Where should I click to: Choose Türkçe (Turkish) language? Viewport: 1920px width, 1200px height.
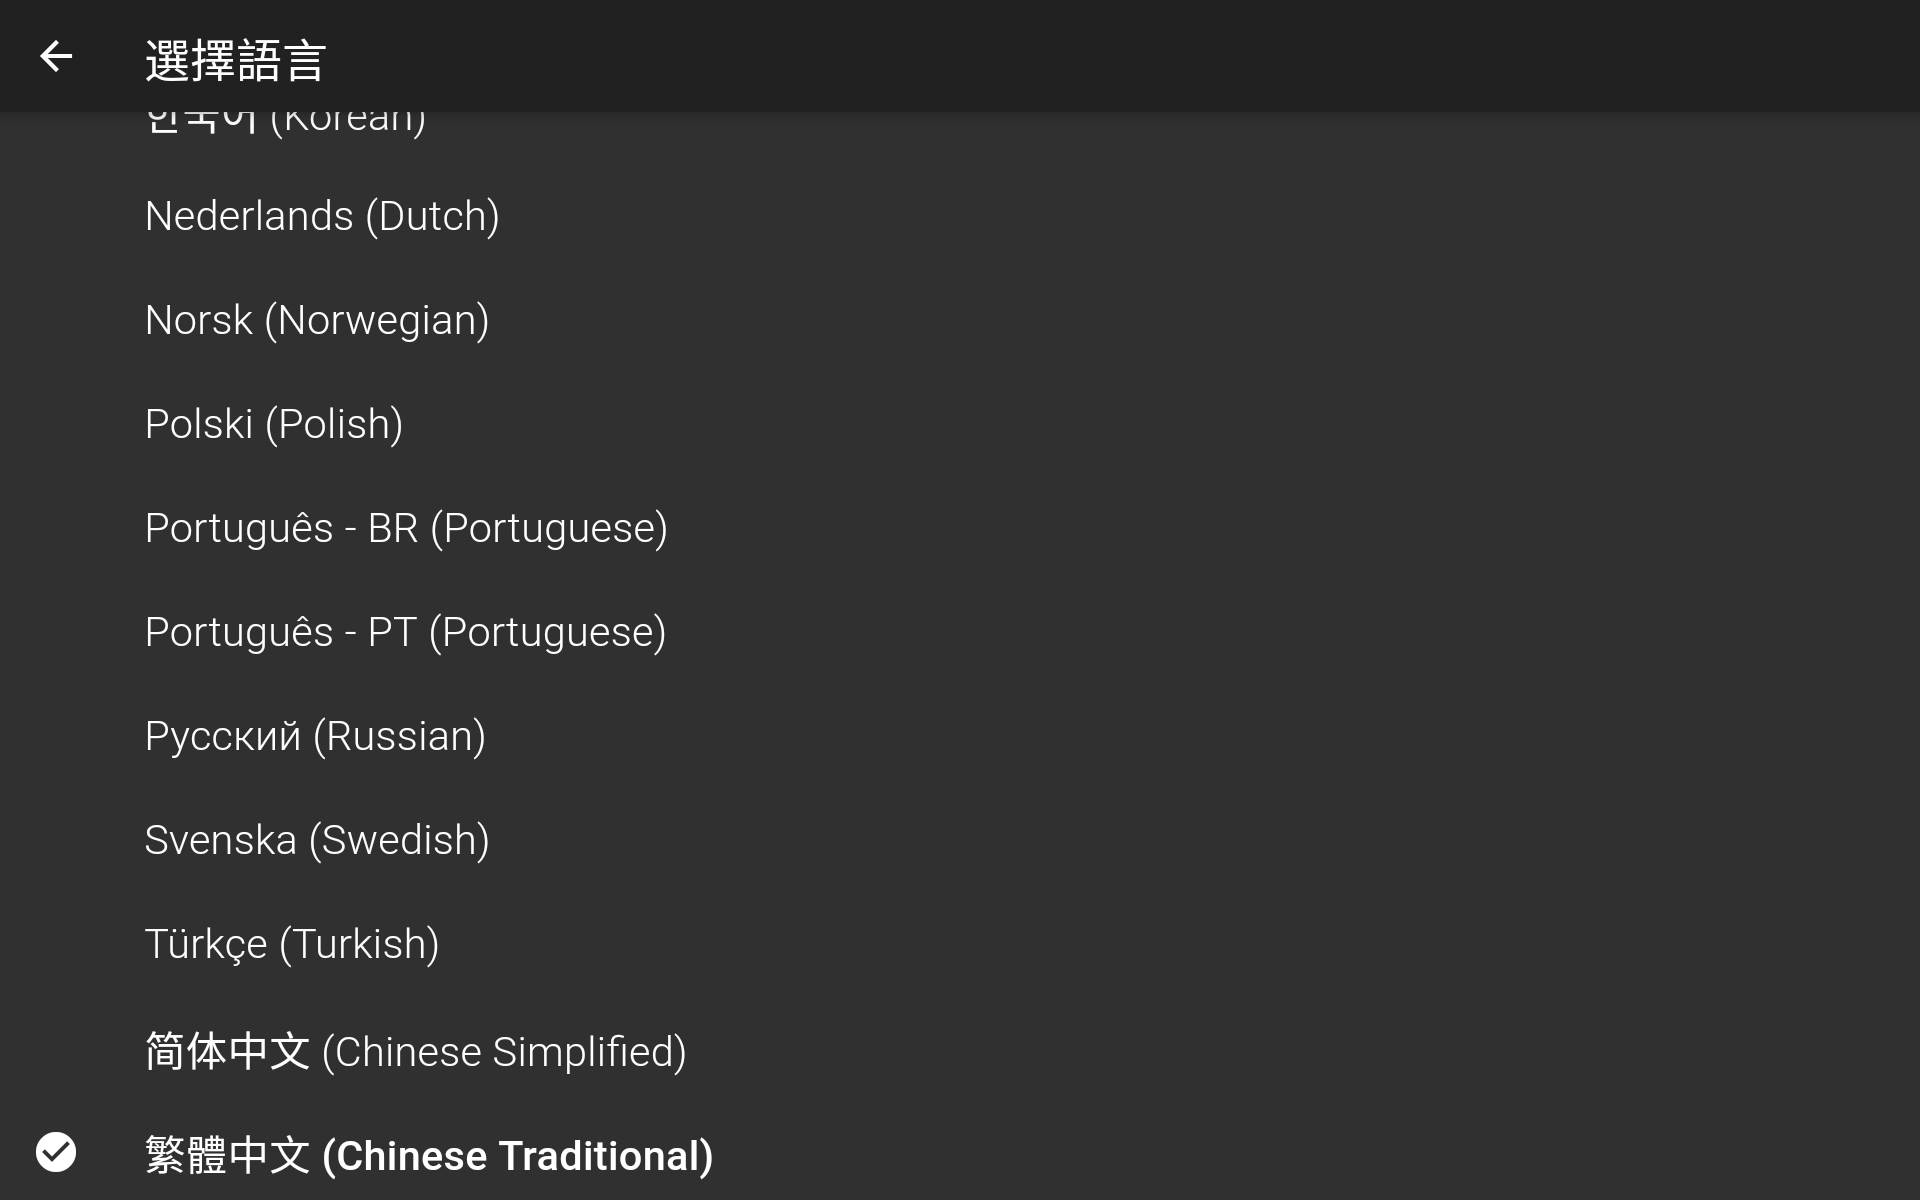coord(960,944)
